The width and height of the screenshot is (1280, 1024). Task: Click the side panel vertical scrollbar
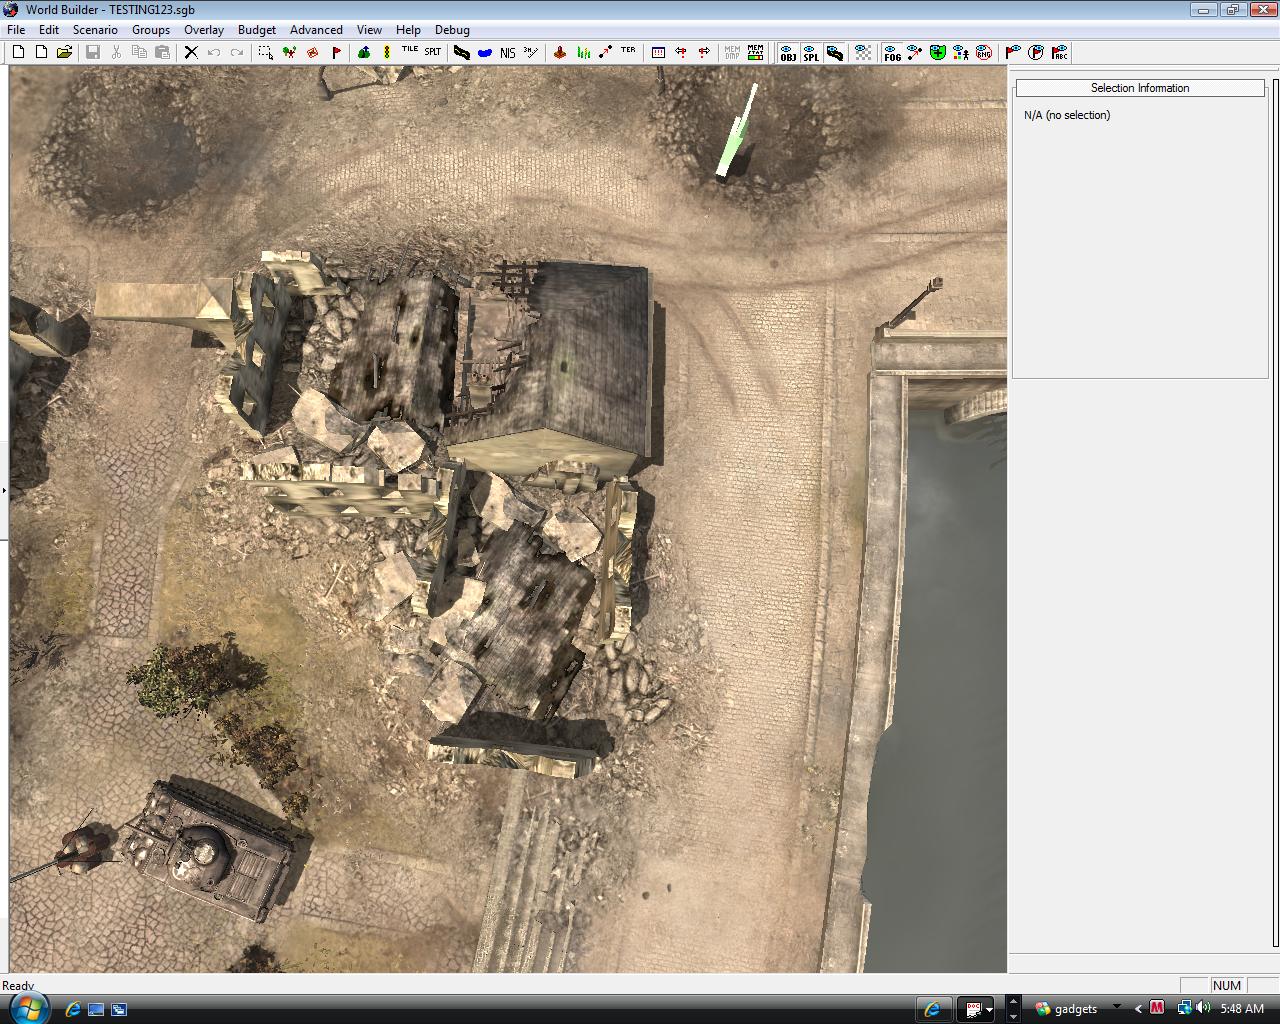coord(1275,510)
